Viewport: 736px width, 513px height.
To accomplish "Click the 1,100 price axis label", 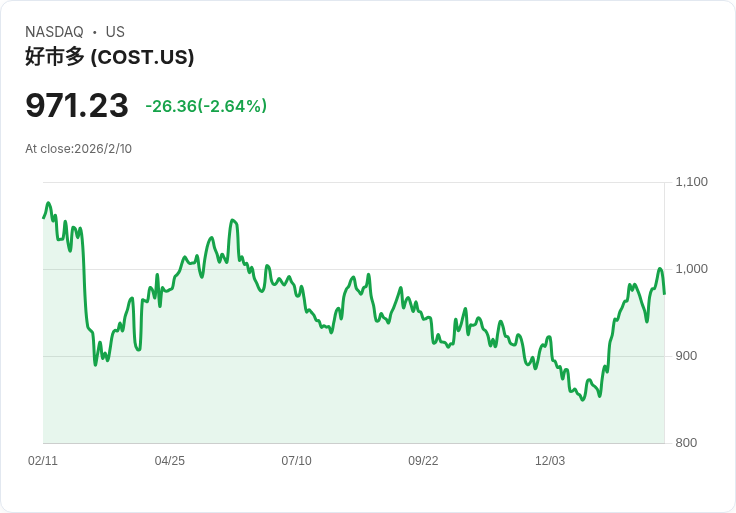I will [691, 182].
